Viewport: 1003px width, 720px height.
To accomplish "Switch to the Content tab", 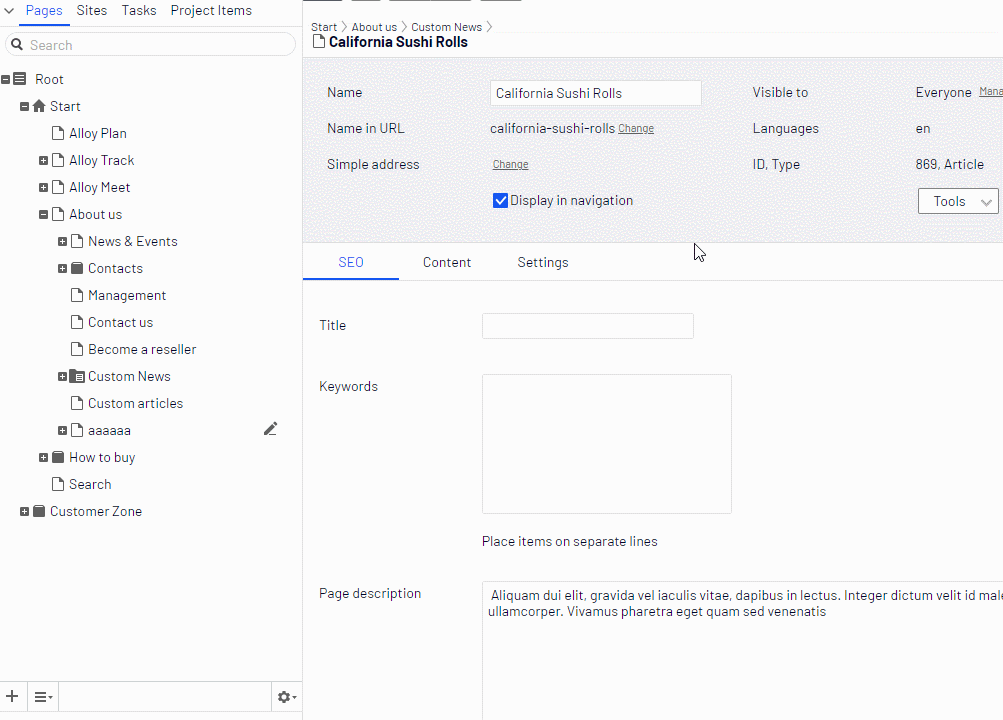I will [446, 262].
